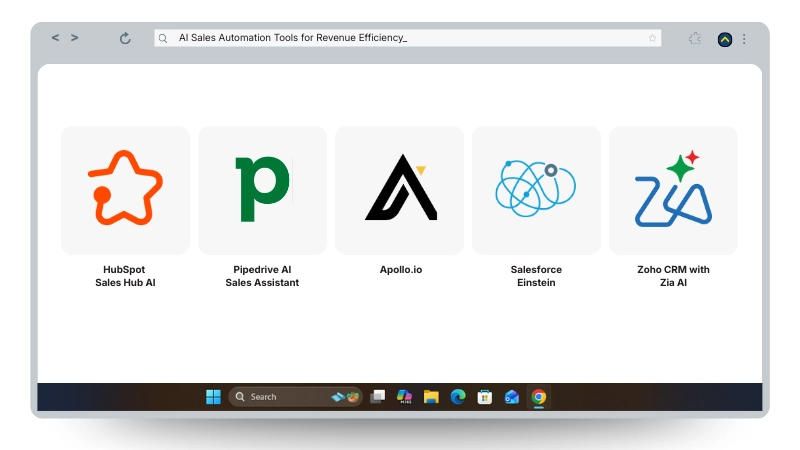Open the Pipedrive green P logo card
Image resolution: width=800 pixels, height=450 pixels.
tap(262, 190)
